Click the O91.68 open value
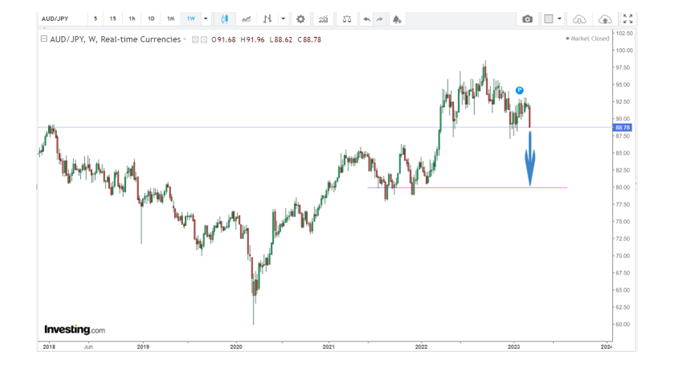 [x=224, y=40]
